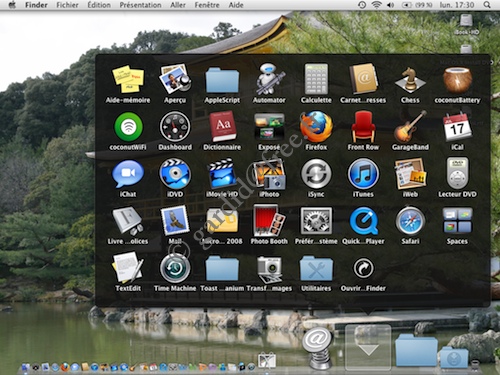The width and height of the screenshot is (500, 375).
Task: Open Préférences Système
Action: 316,221
